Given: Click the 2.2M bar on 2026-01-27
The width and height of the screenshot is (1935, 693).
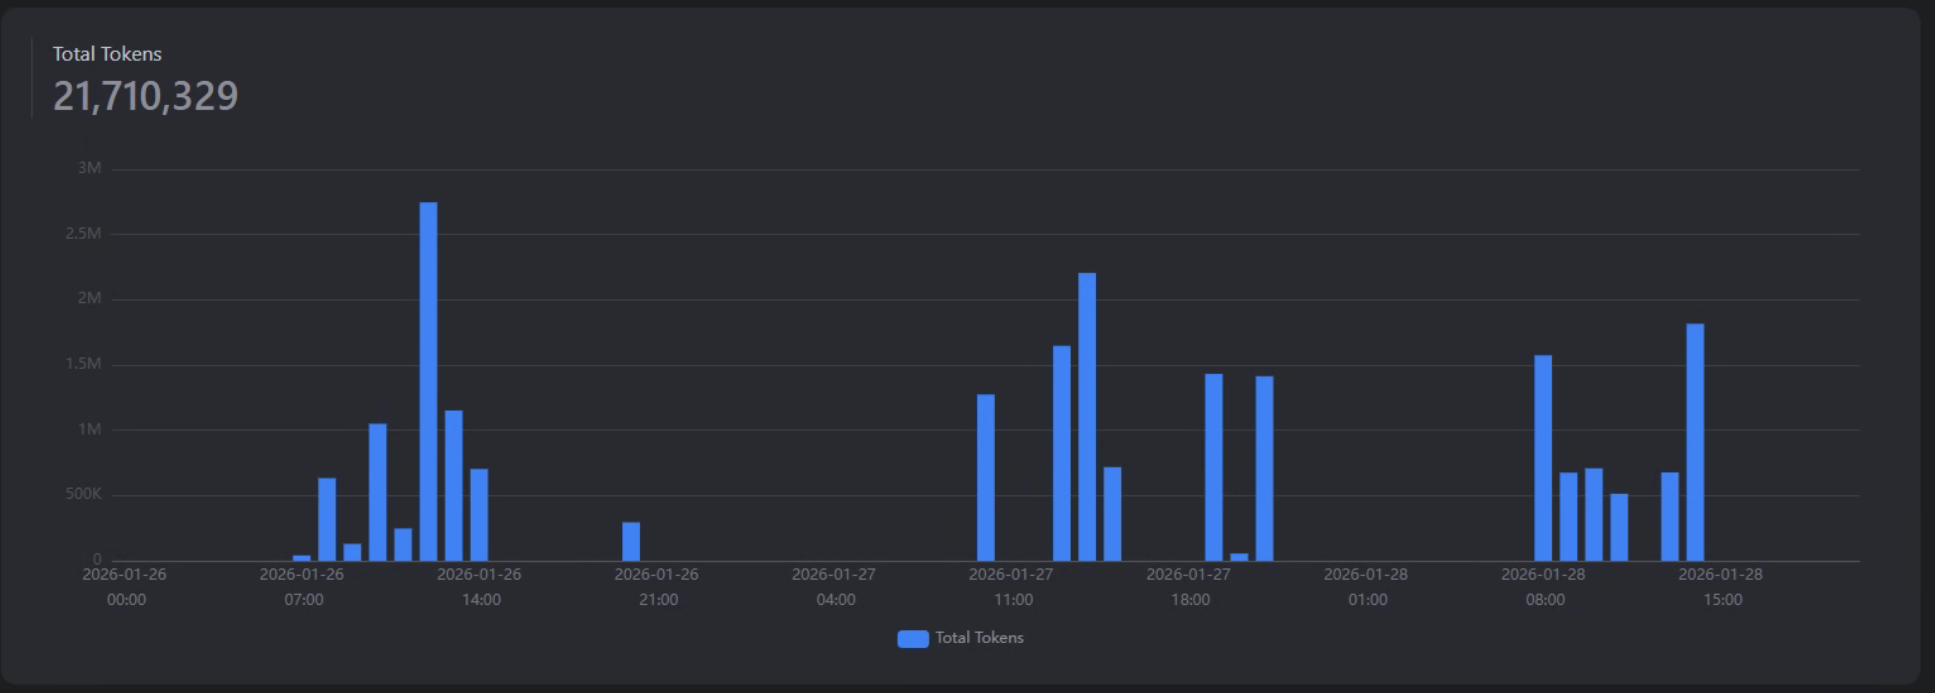Looking at the screenshot, I should click(1087, 417).
